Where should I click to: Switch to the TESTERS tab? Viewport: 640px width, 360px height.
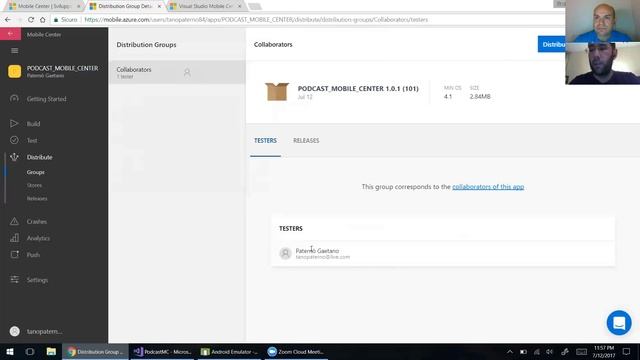[265, 140]
